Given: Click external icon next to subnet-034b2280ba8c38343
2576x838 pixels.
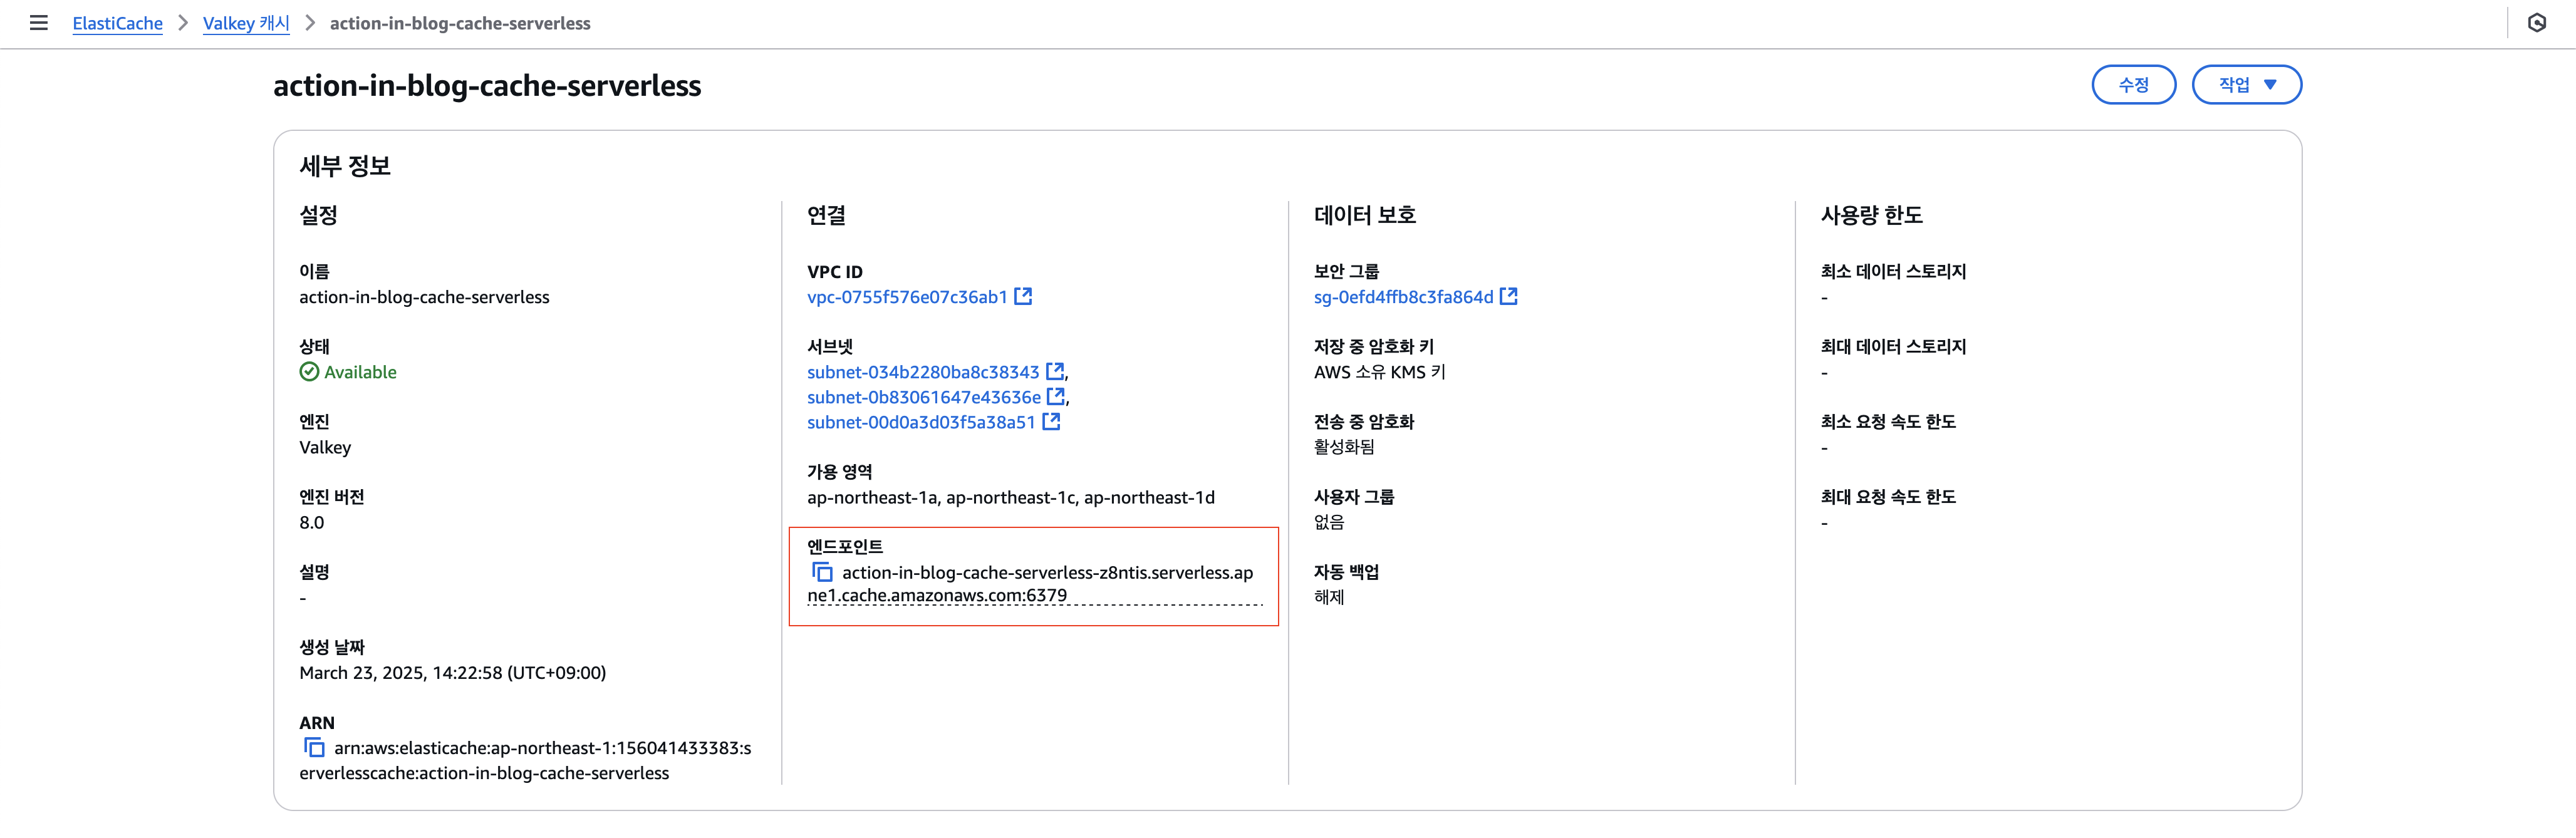Looking at the screenshot, I should (x=1054, y=371).
